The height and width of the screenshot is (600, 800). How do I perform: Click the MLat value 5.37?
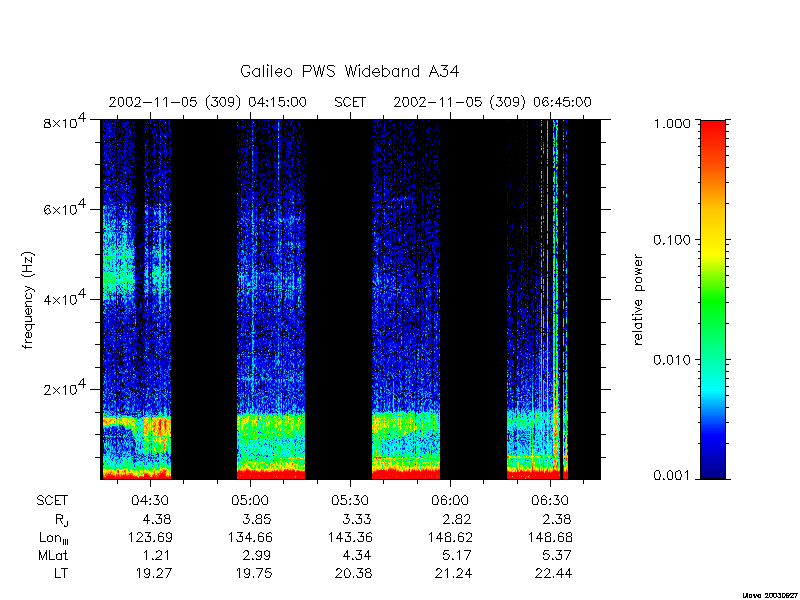[557, 555]
